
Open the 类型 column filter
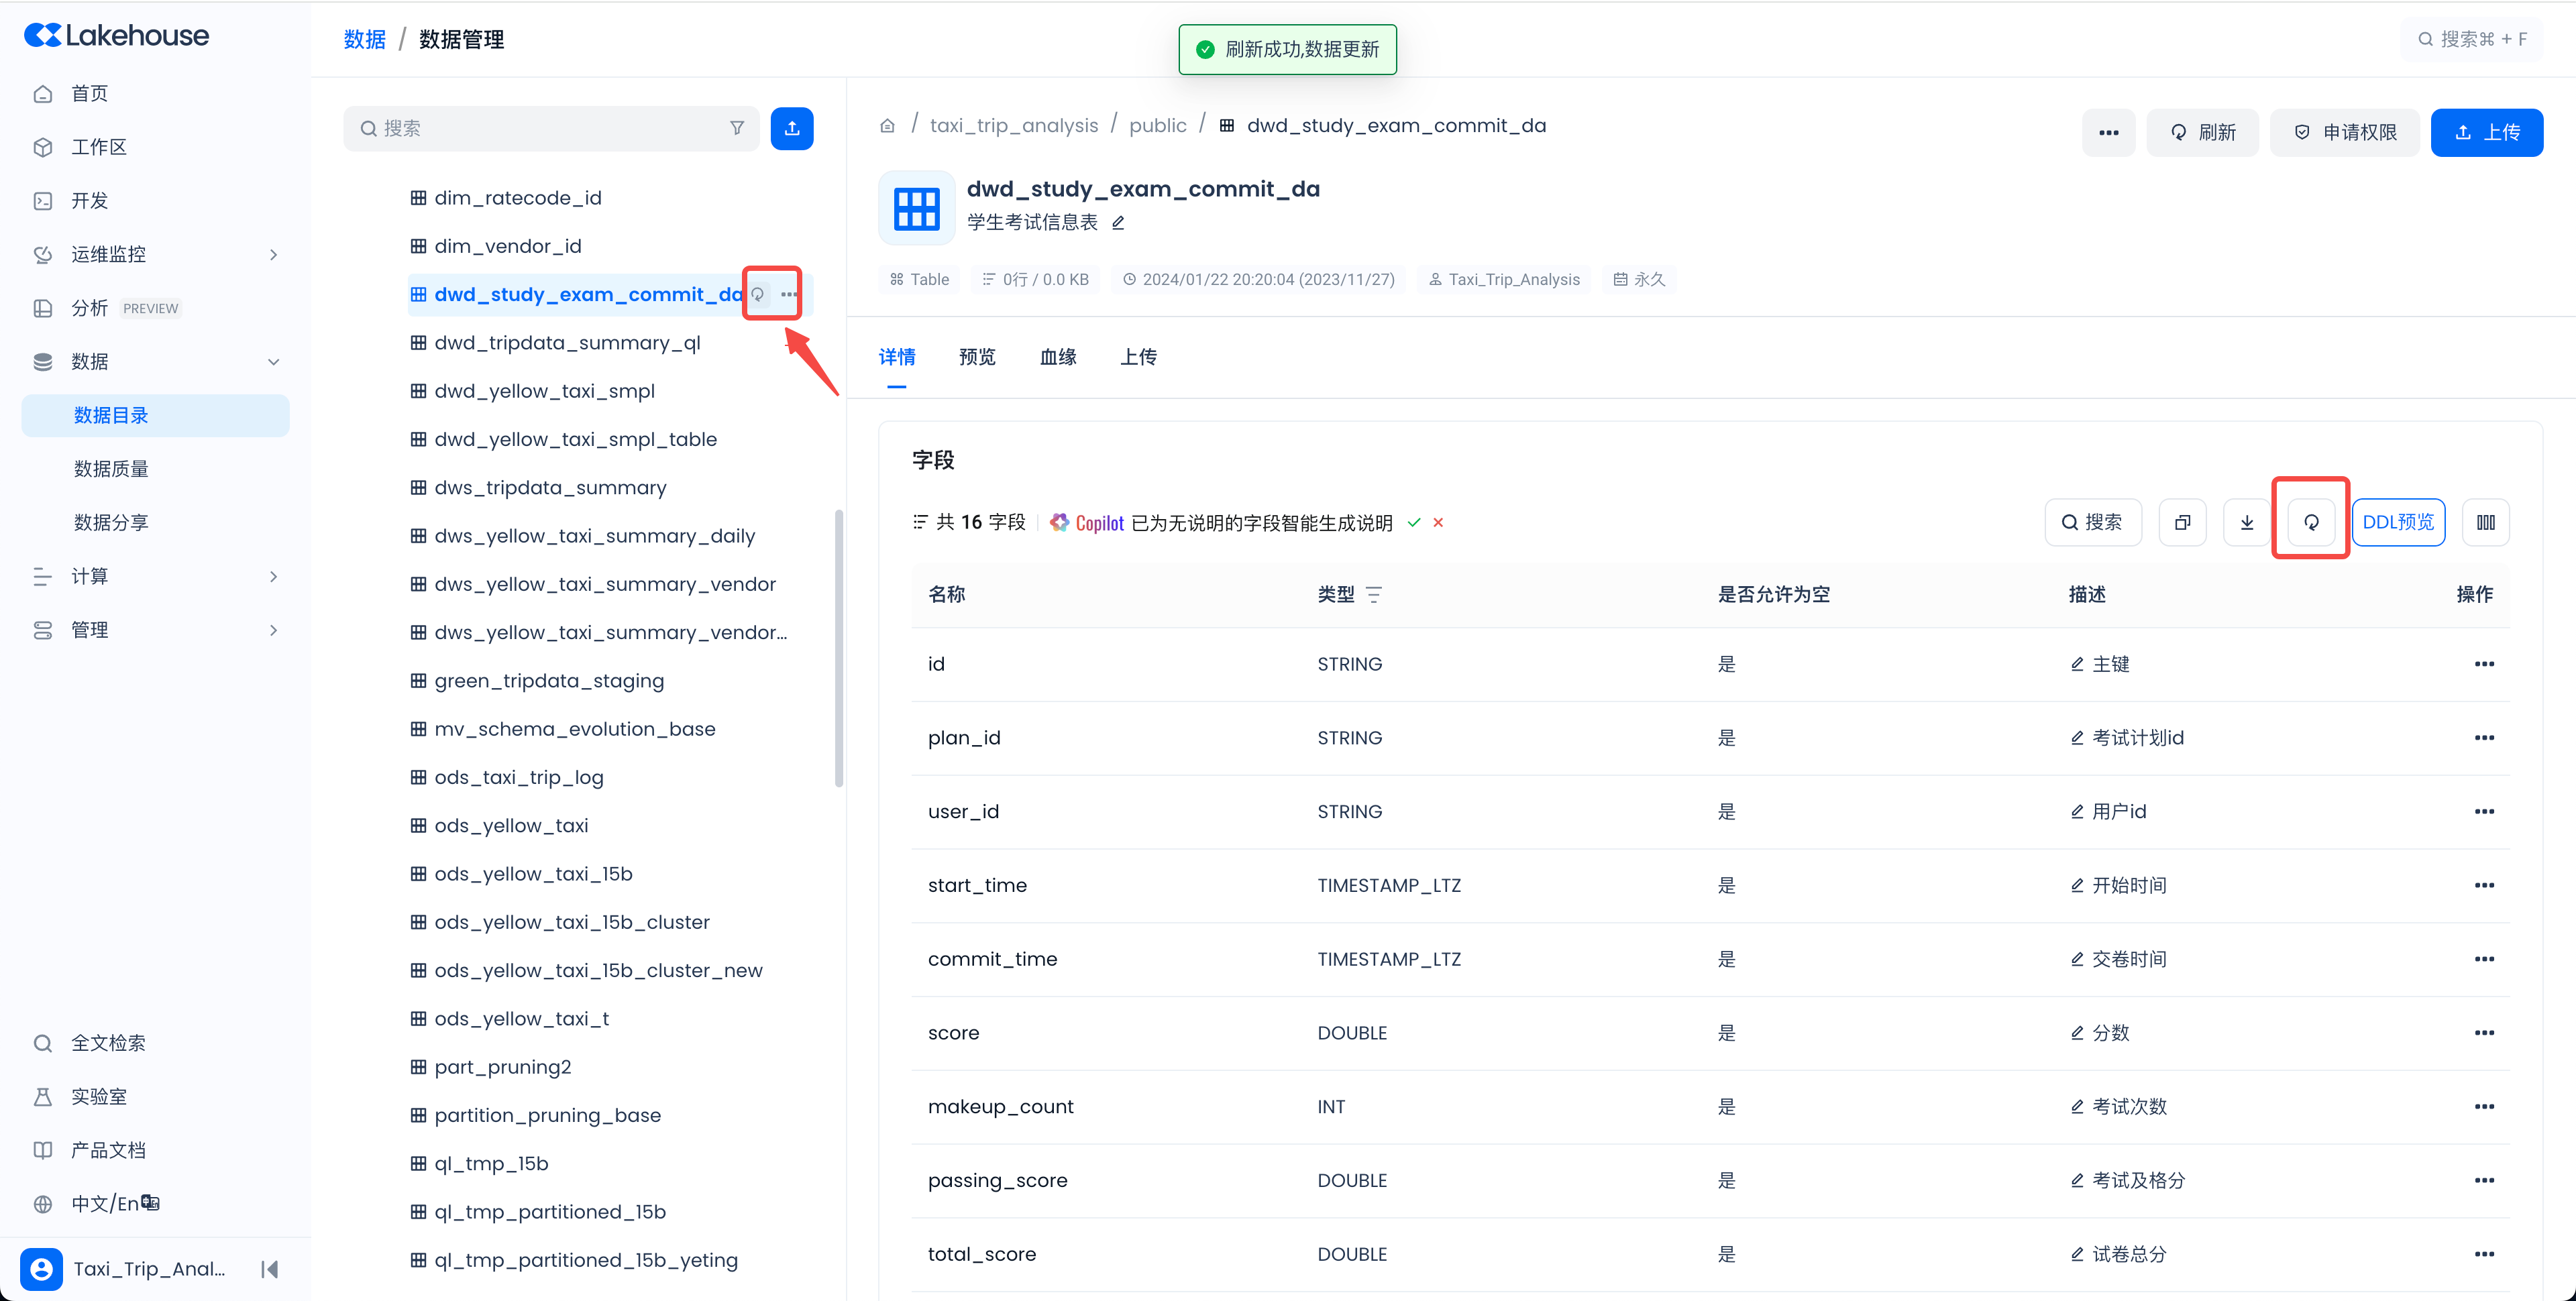pos(1374,594)
